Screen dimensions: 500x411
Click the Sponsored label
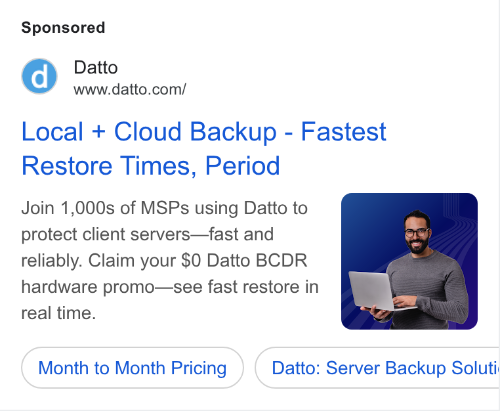click(x=63, y=27)
